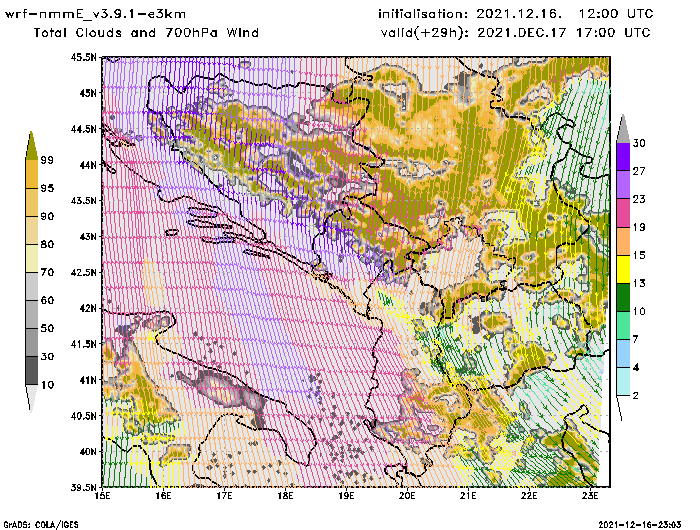This screenshot has width=700, height=530.
Task: Pick the light purple 23–27 wind swatch
Action: point(623,185)
